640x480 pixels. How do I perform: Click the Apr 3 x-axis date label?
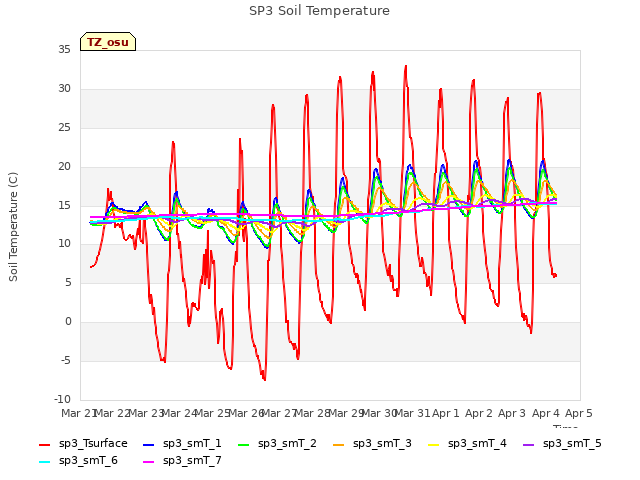512,413
